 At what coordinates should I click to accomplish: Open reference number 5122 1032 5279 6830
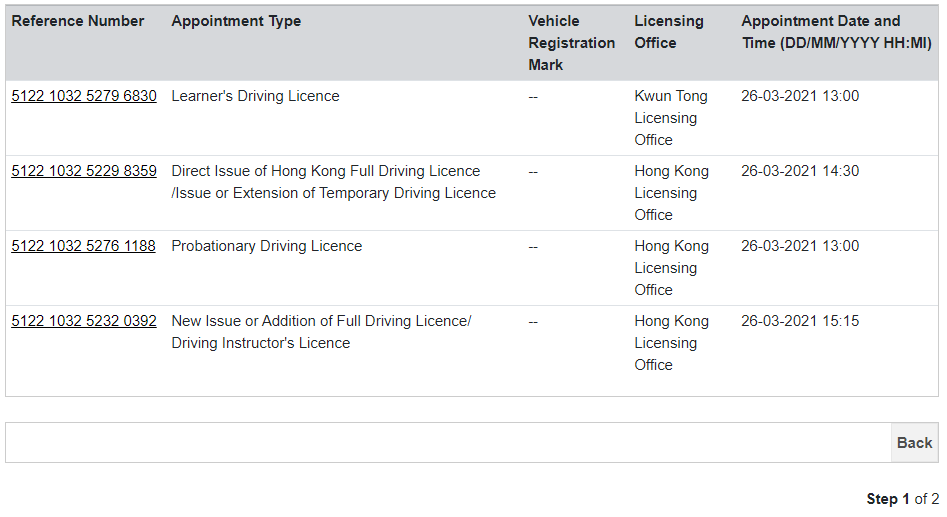pos(84,96)
